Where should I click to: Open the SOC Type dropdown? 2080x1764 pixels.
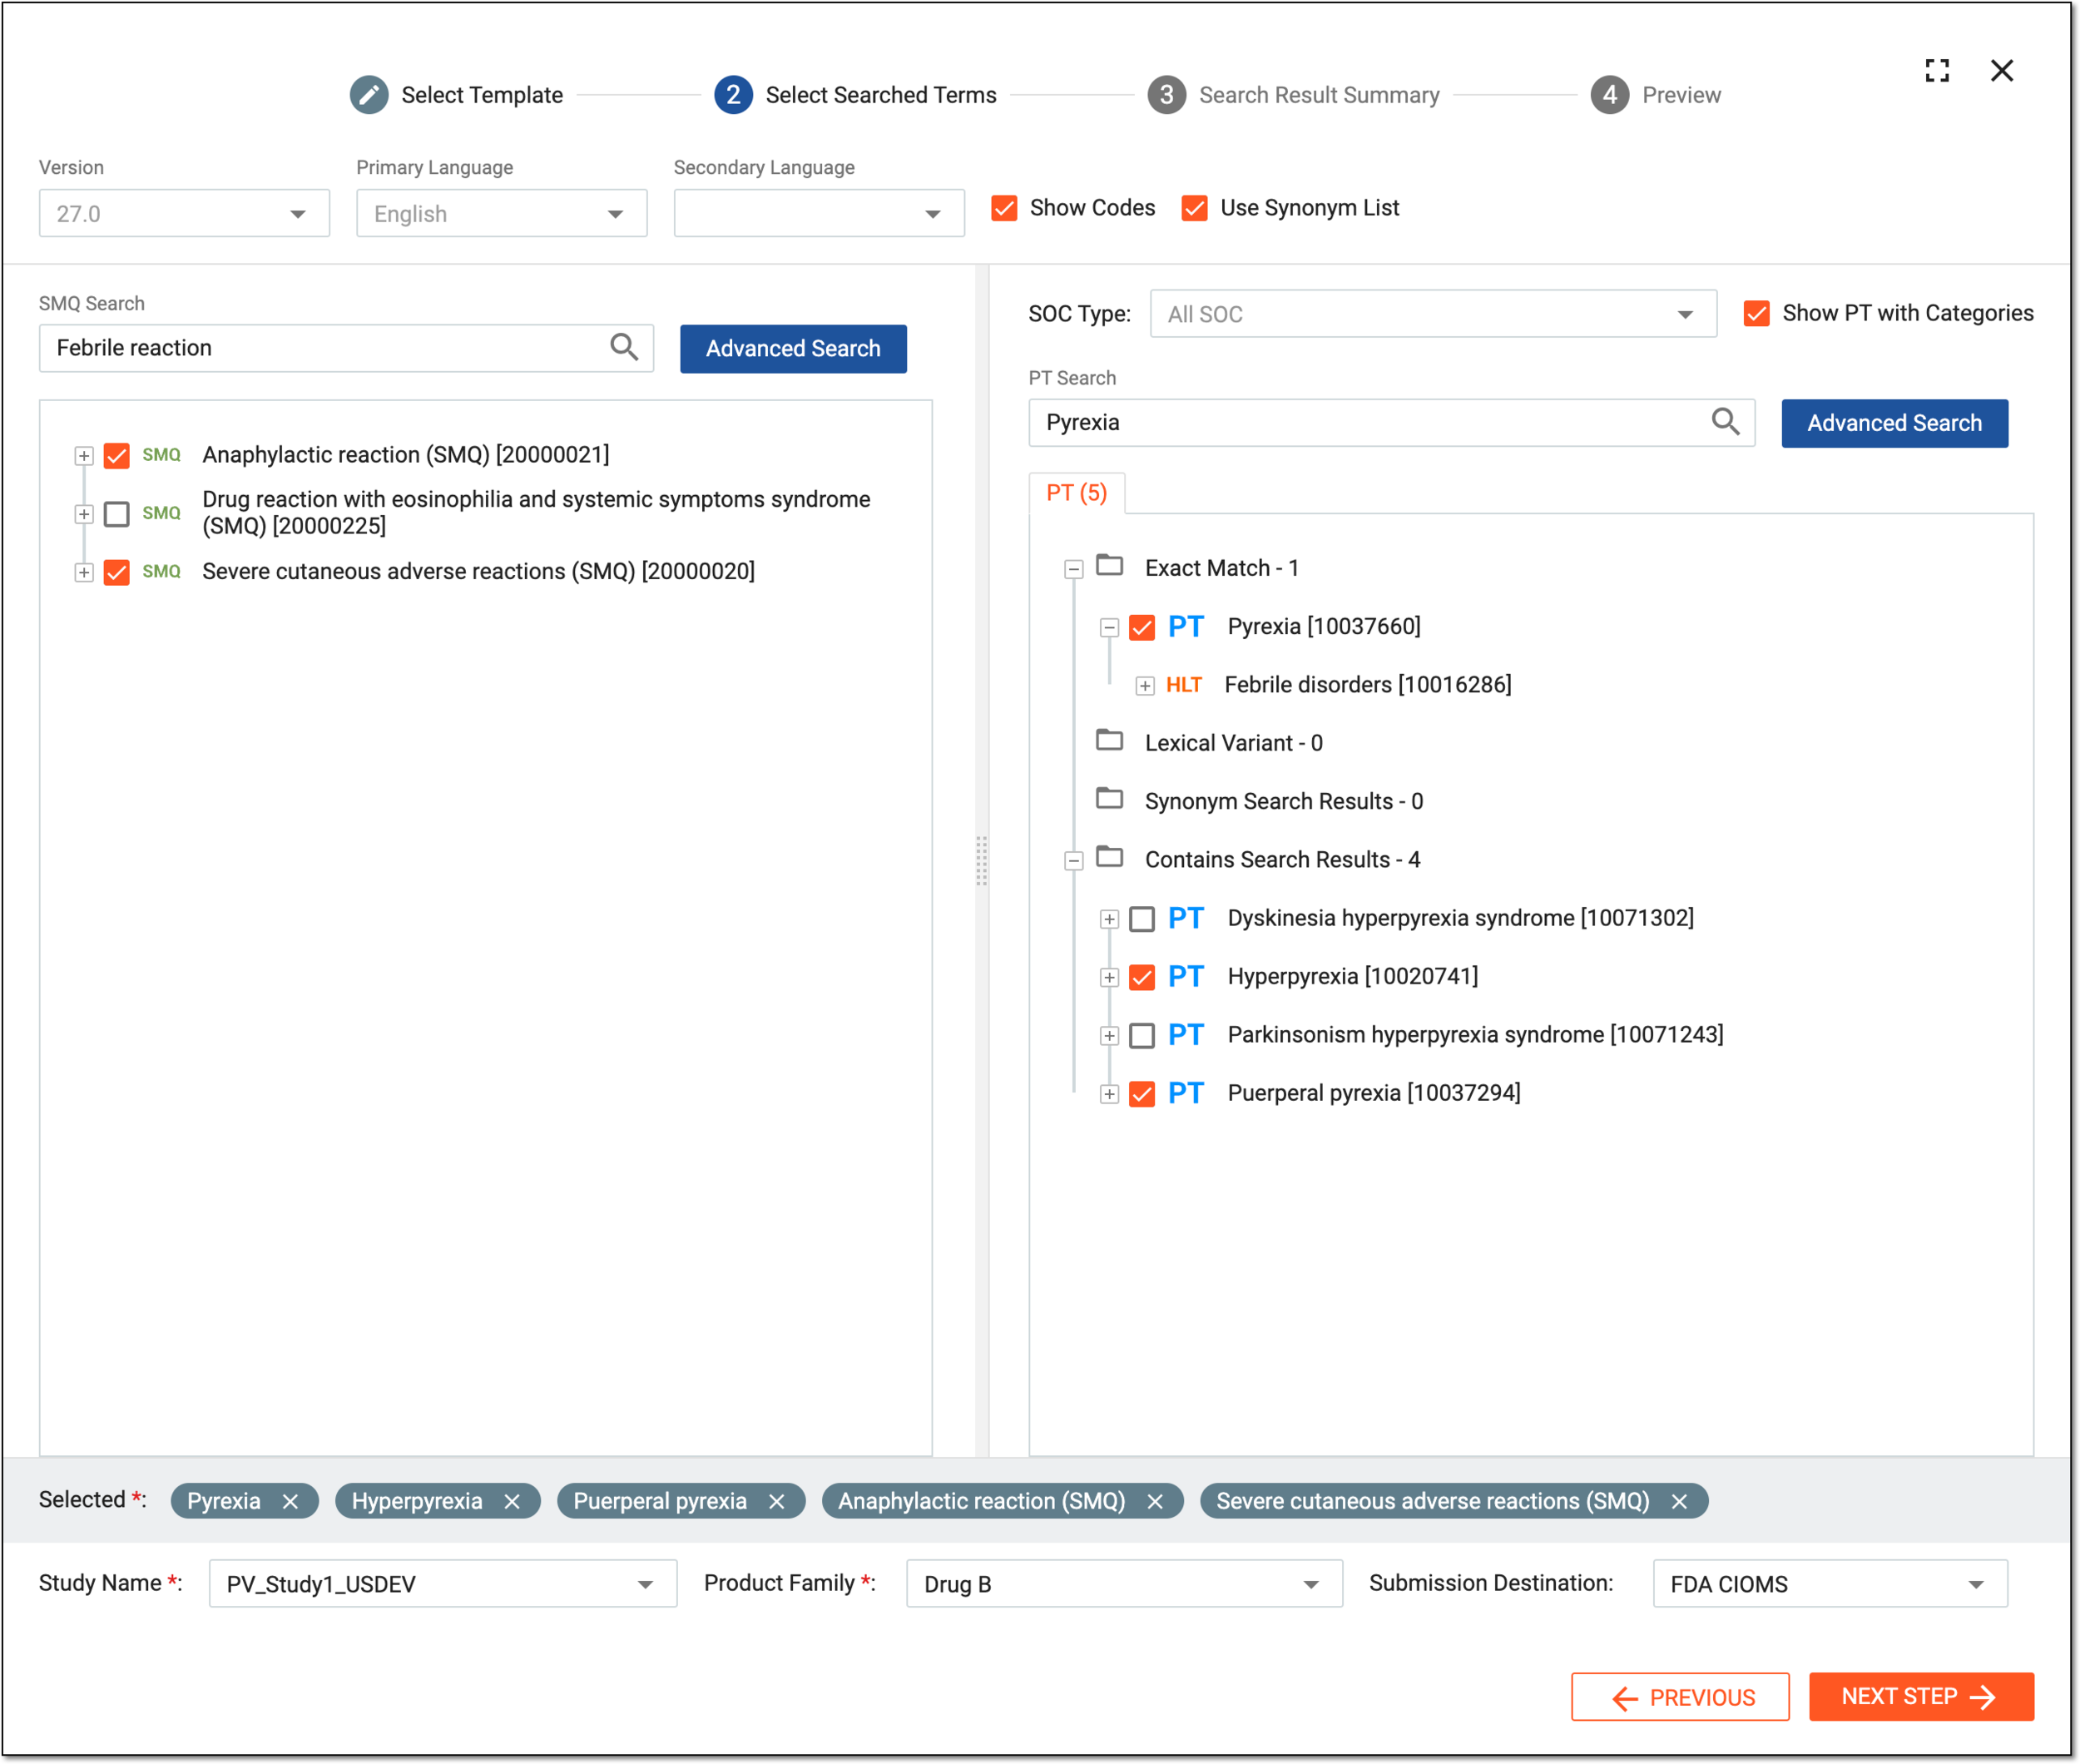point(1433,314)
